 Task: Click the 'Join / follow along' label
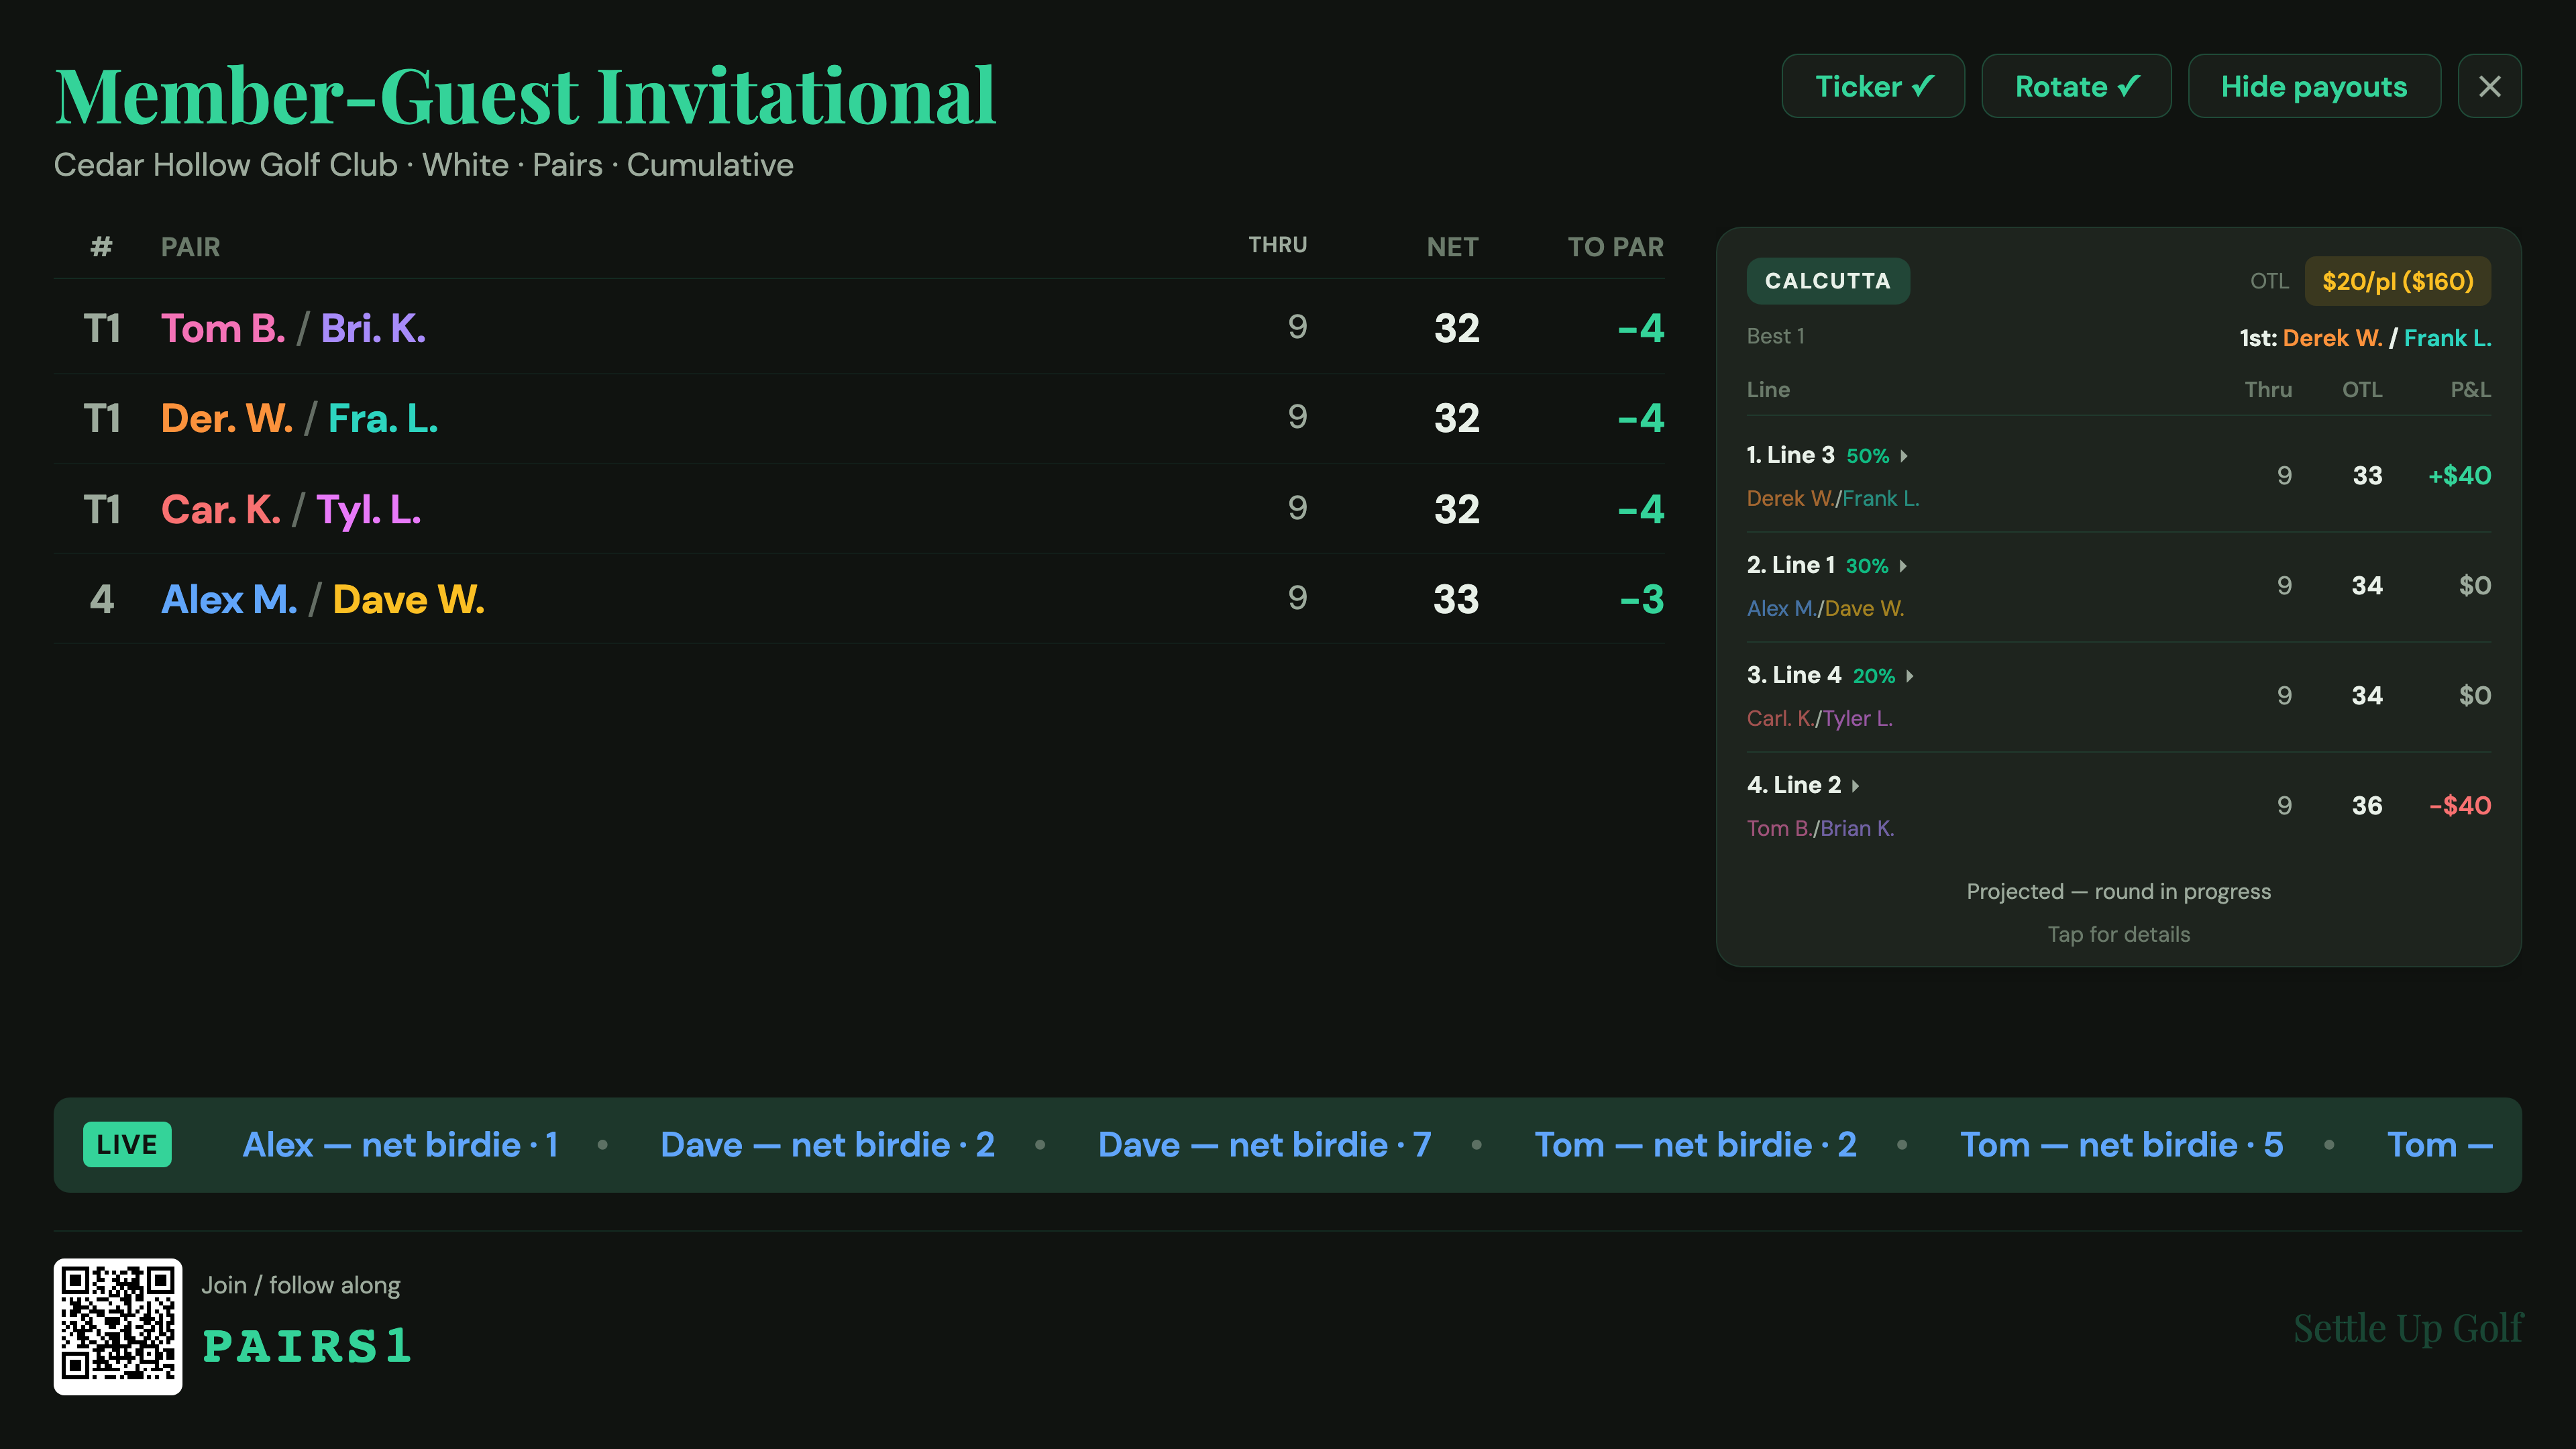point(301,1285)
